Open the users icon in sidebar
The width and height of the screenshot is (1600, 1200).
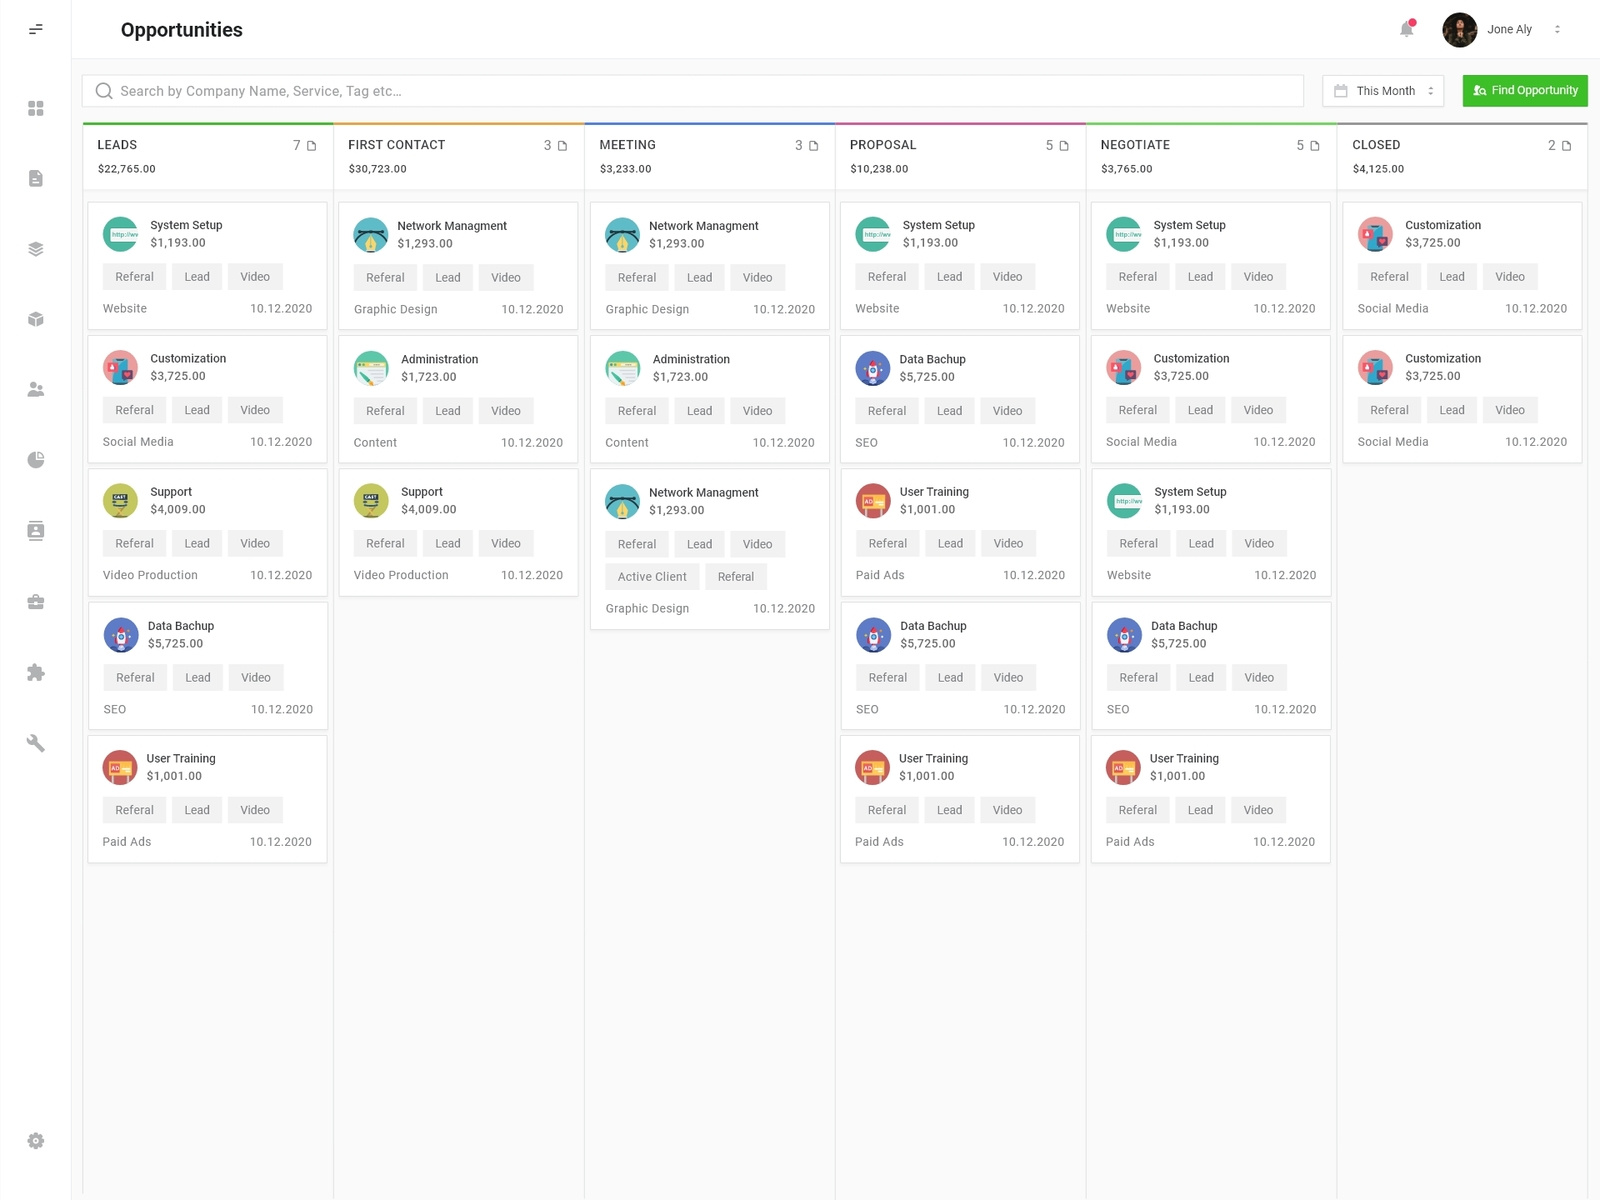pyautogui.click(x=36, y=390)
